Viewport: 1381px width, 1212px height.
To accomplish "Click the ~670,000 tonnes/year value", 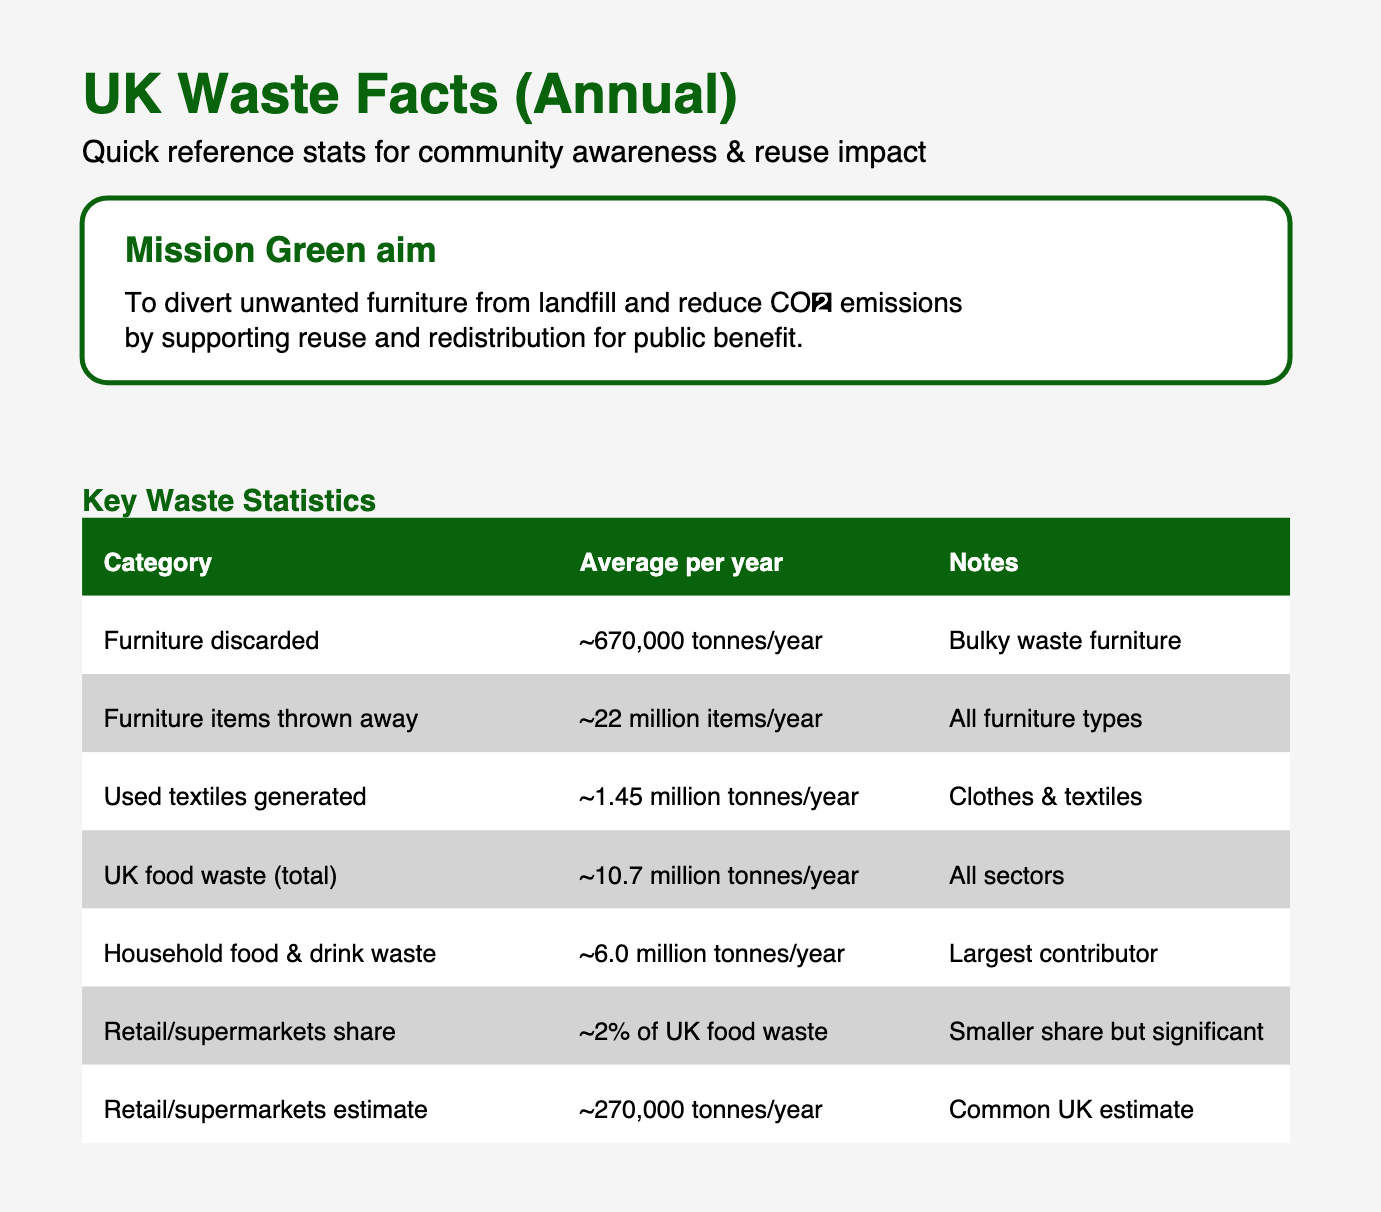I will click(x=700, y=640).
